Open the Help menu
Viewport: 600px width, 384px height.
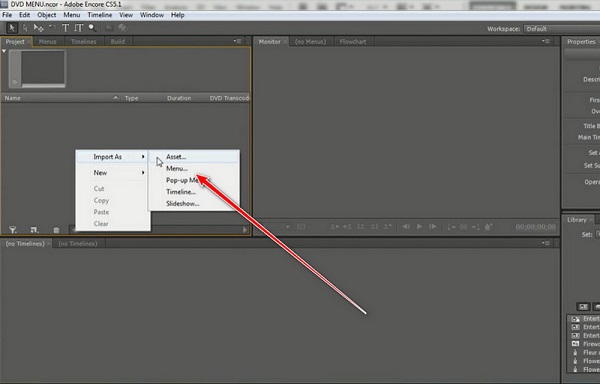178,15
